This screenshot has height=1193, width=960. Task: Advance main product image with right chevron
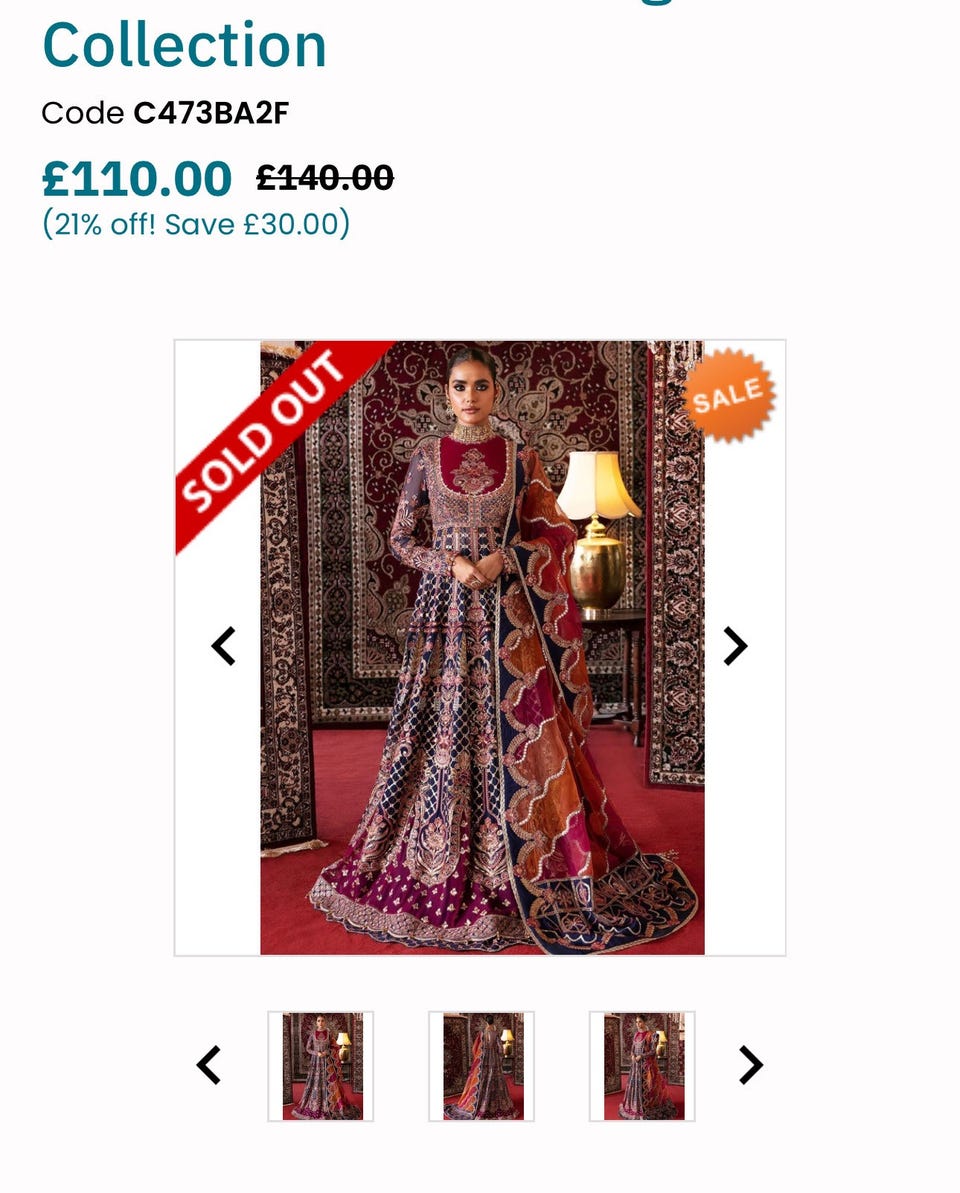(735, 647)
